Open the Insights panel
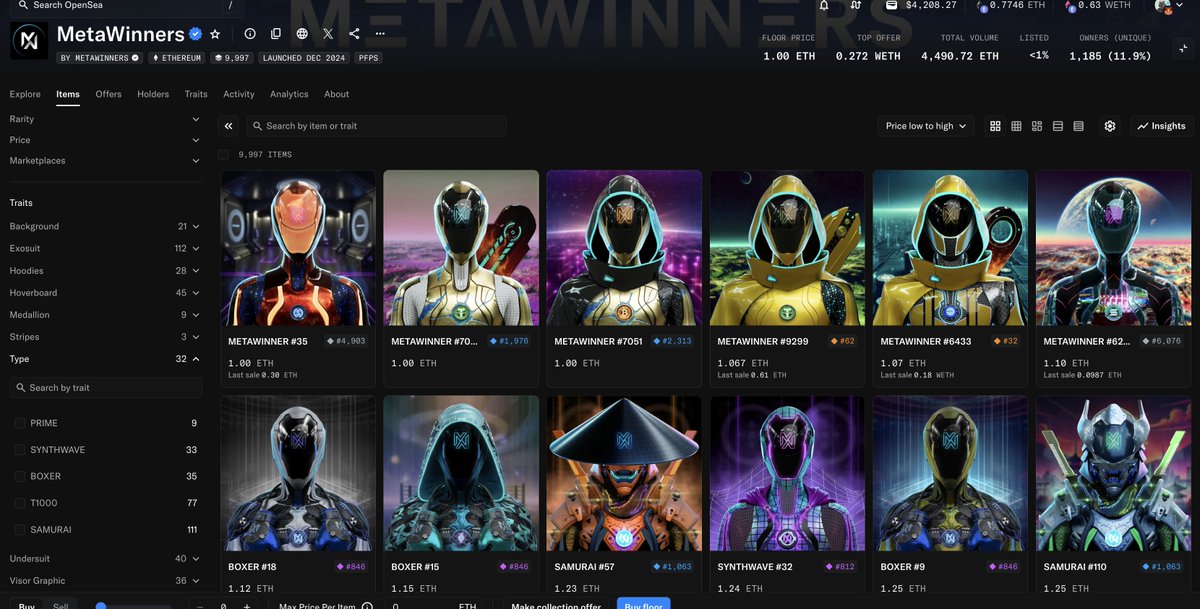Image resolution: width=1200 pixels, height=609 pixels. point(1161,126)
